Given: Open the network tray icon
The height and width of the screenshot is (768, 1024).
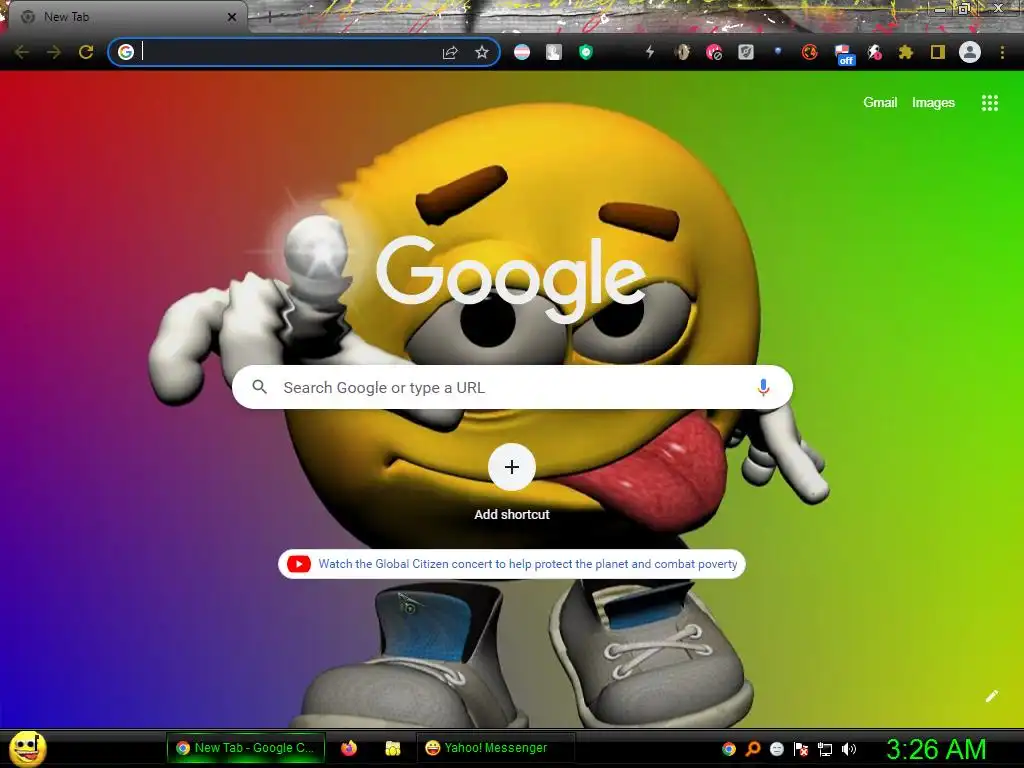Looking at the screenshot, I should tap(825, 749).
